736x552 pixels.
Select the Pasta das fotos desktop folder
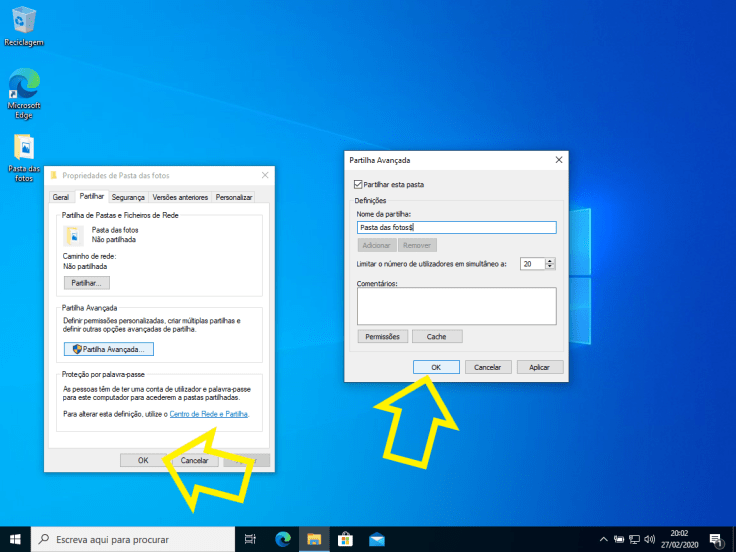(x=23, y=152)
